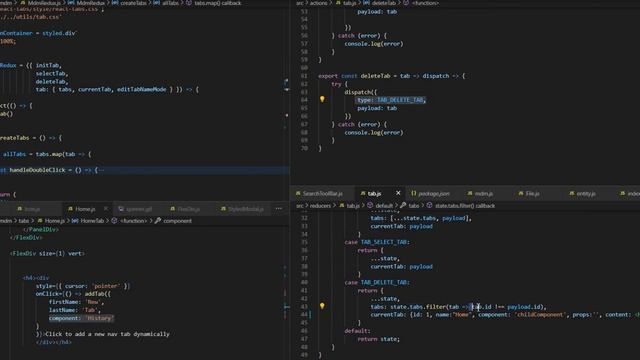Click the 'default' breadcrumb in the reducers tab.js editor

(x=384, y=206)
